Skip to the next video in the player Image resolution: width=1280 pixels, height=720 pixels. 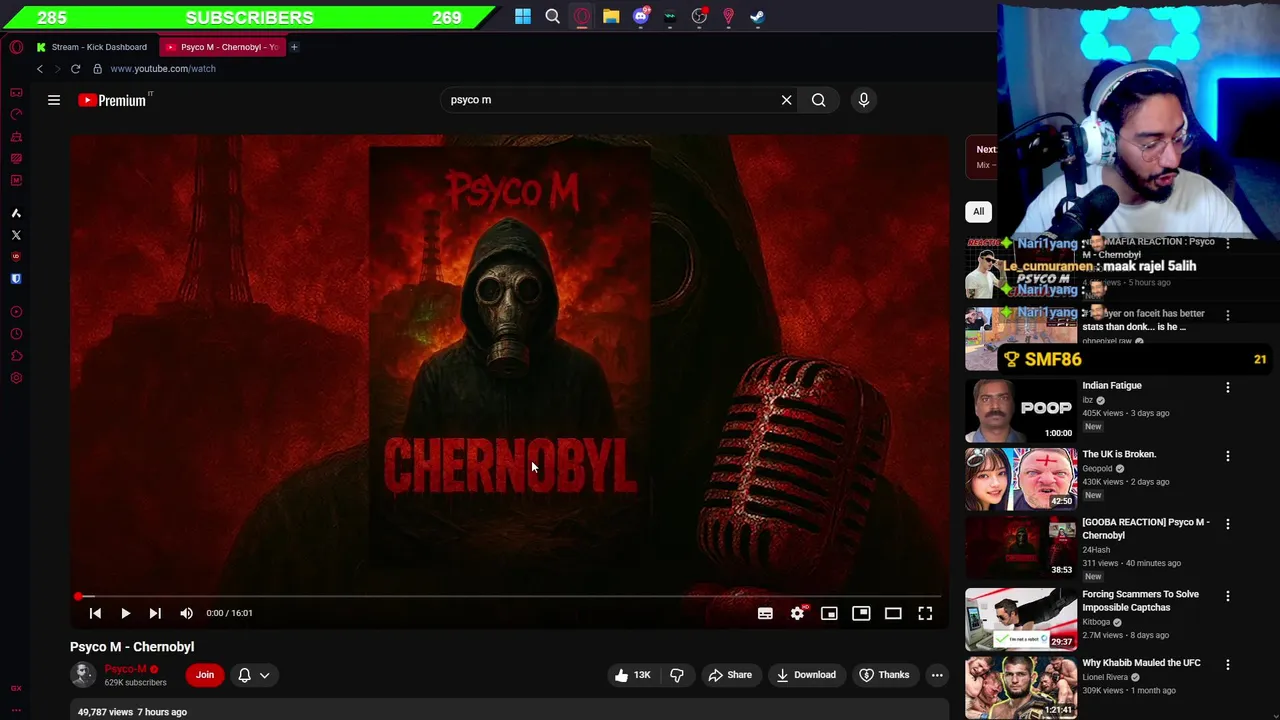pos(155,613)
